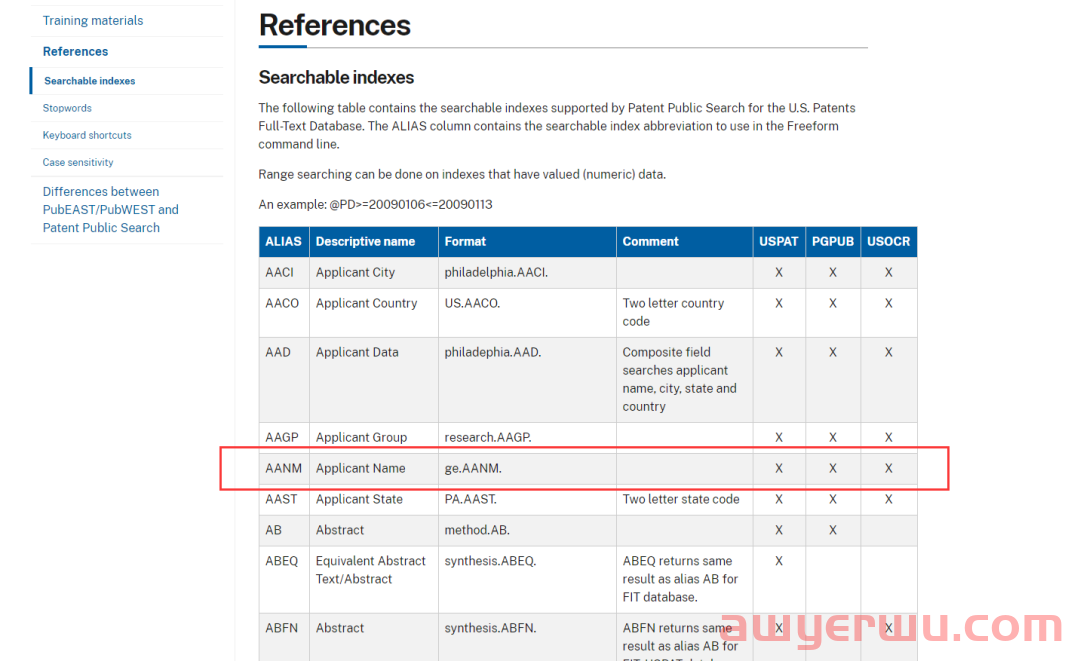Select the References sidebar section
Image resolution: width=1080 pixels, height=661 pixels.
[x=75, y=52]
